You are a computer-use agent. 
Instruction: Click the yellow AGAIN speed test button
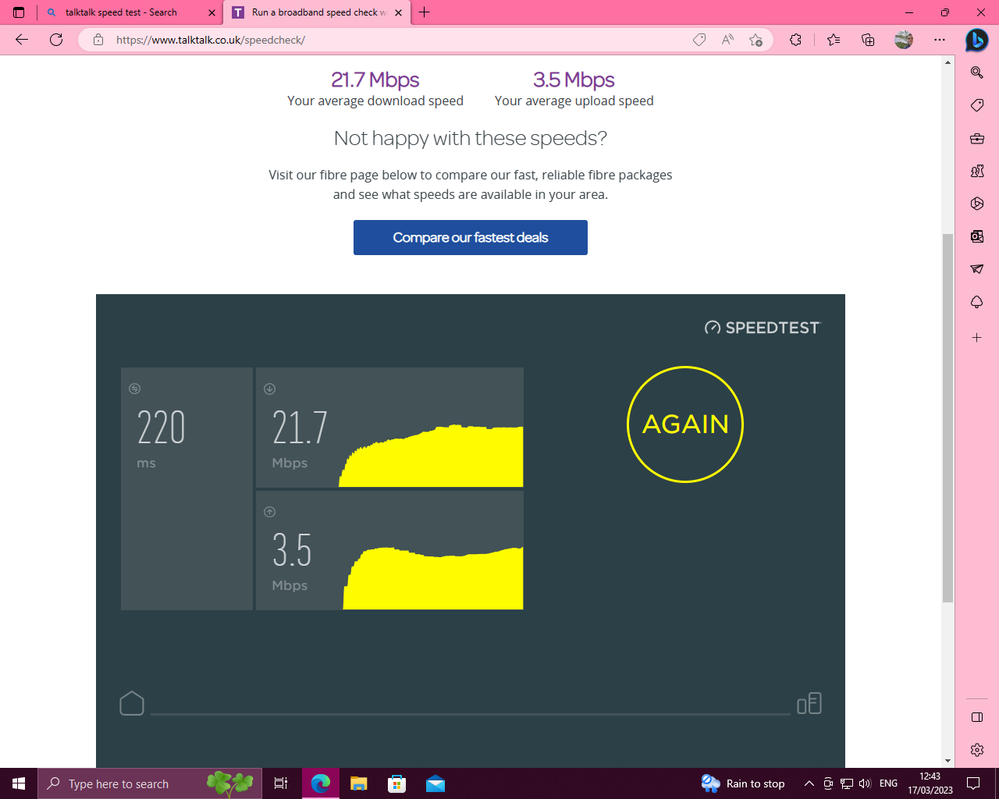point(685,424)
